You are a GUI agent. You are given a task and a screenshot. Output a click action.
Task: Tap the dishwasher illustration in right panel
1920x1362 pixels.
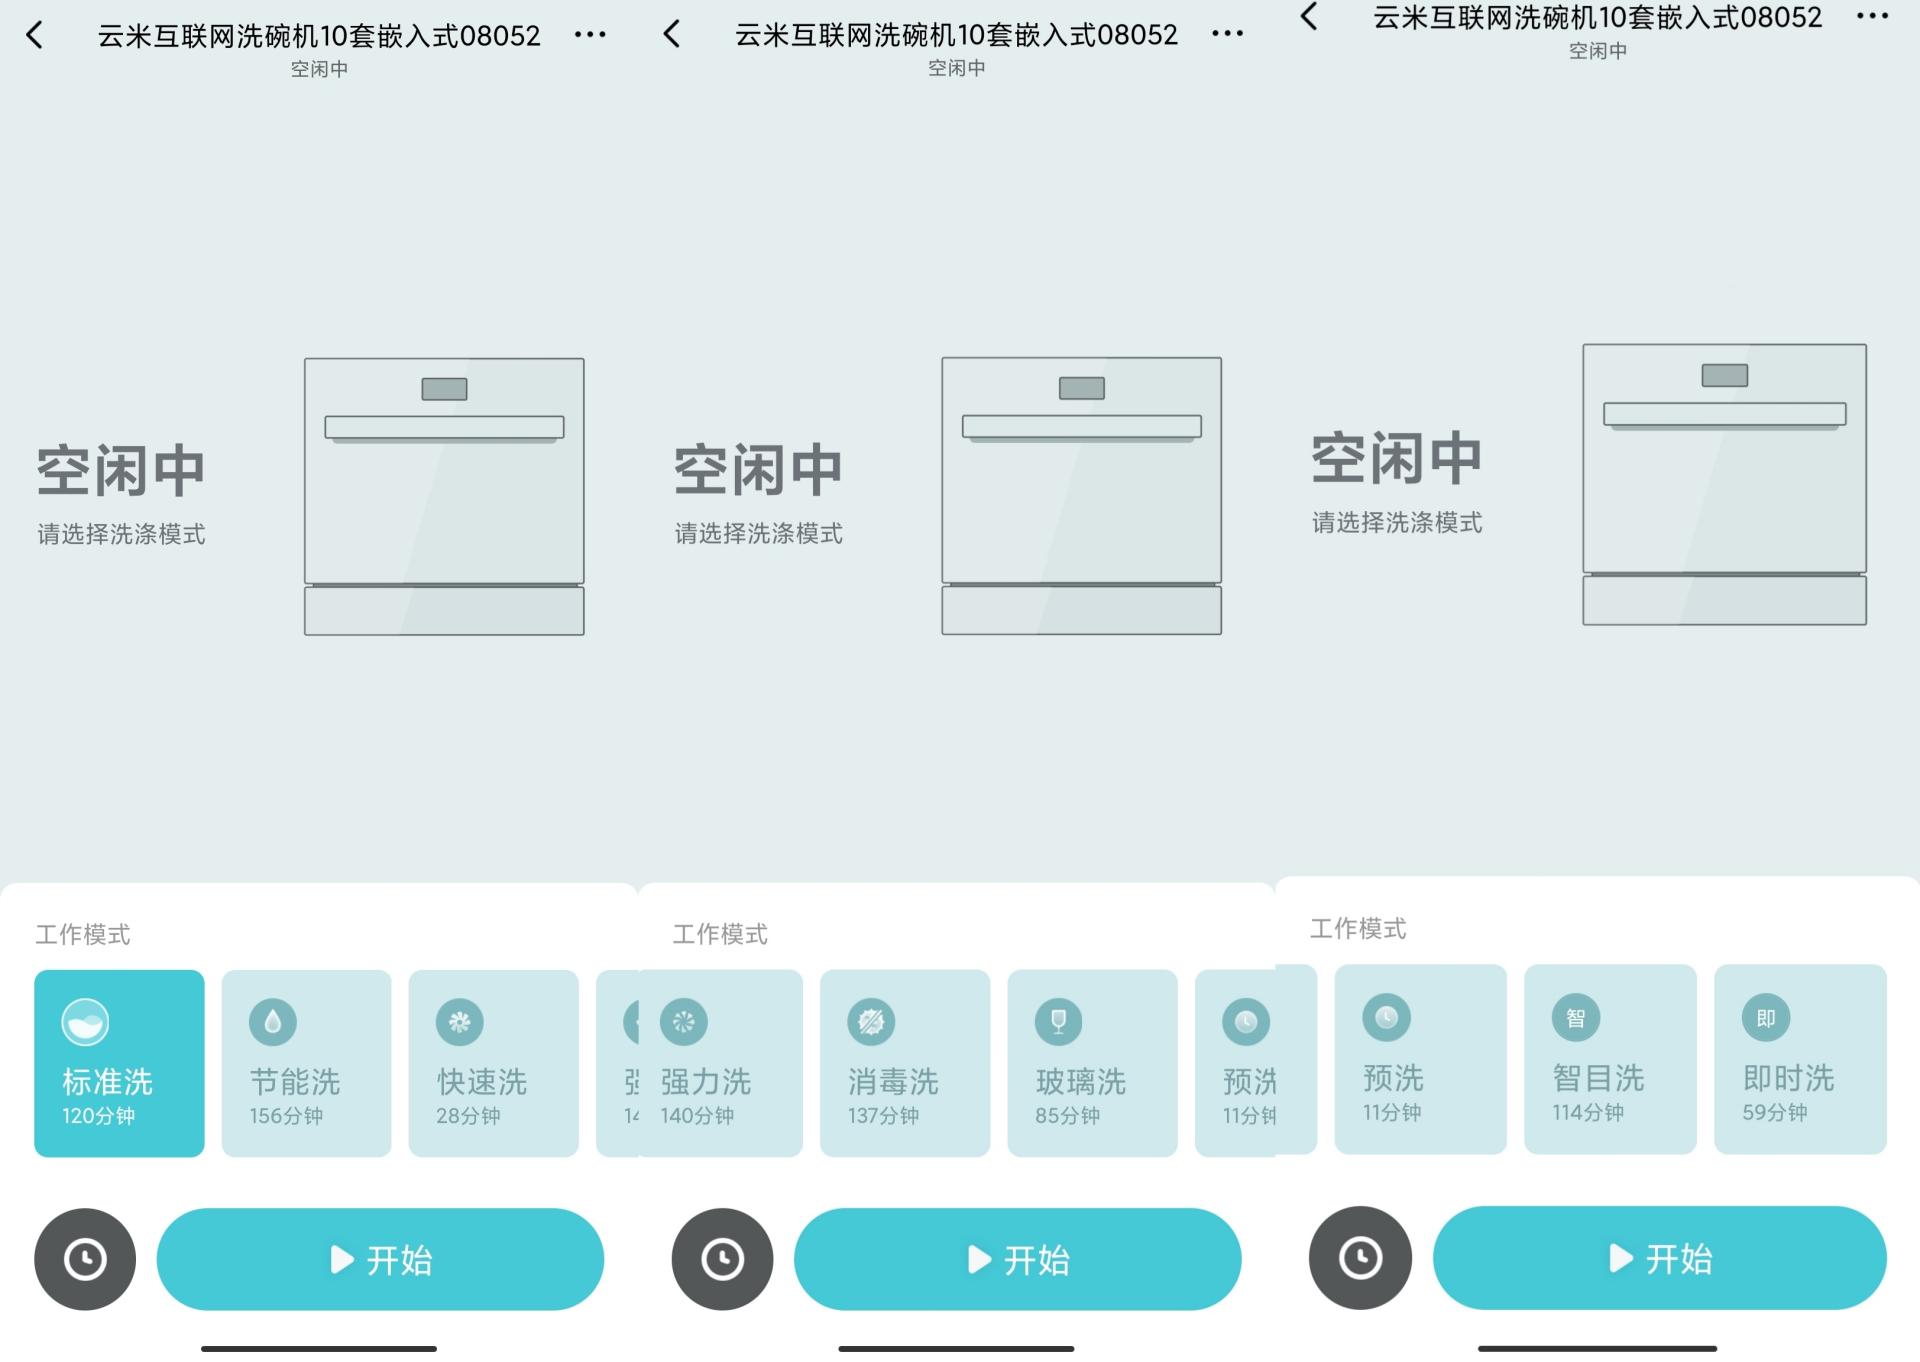[x=1724, y=485]
